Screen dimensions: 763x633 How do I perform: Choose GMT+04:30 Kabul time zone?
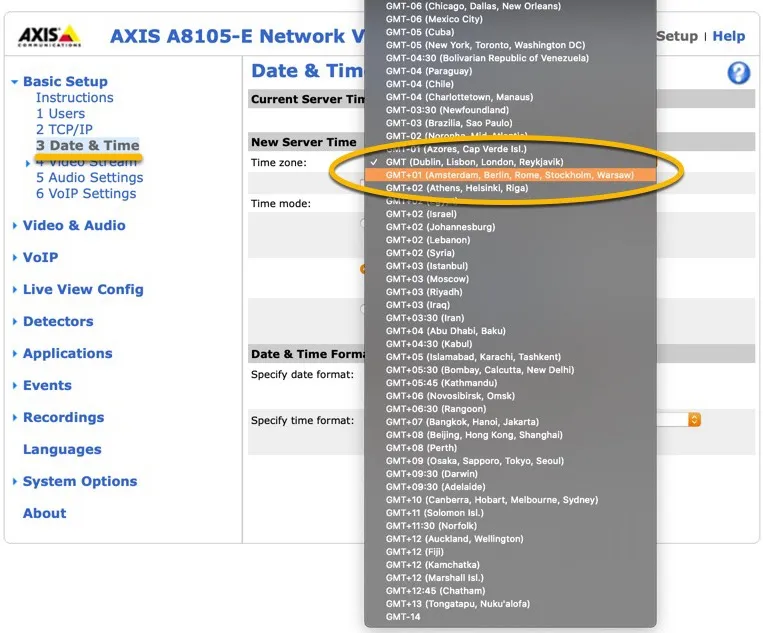pos(510,344)
